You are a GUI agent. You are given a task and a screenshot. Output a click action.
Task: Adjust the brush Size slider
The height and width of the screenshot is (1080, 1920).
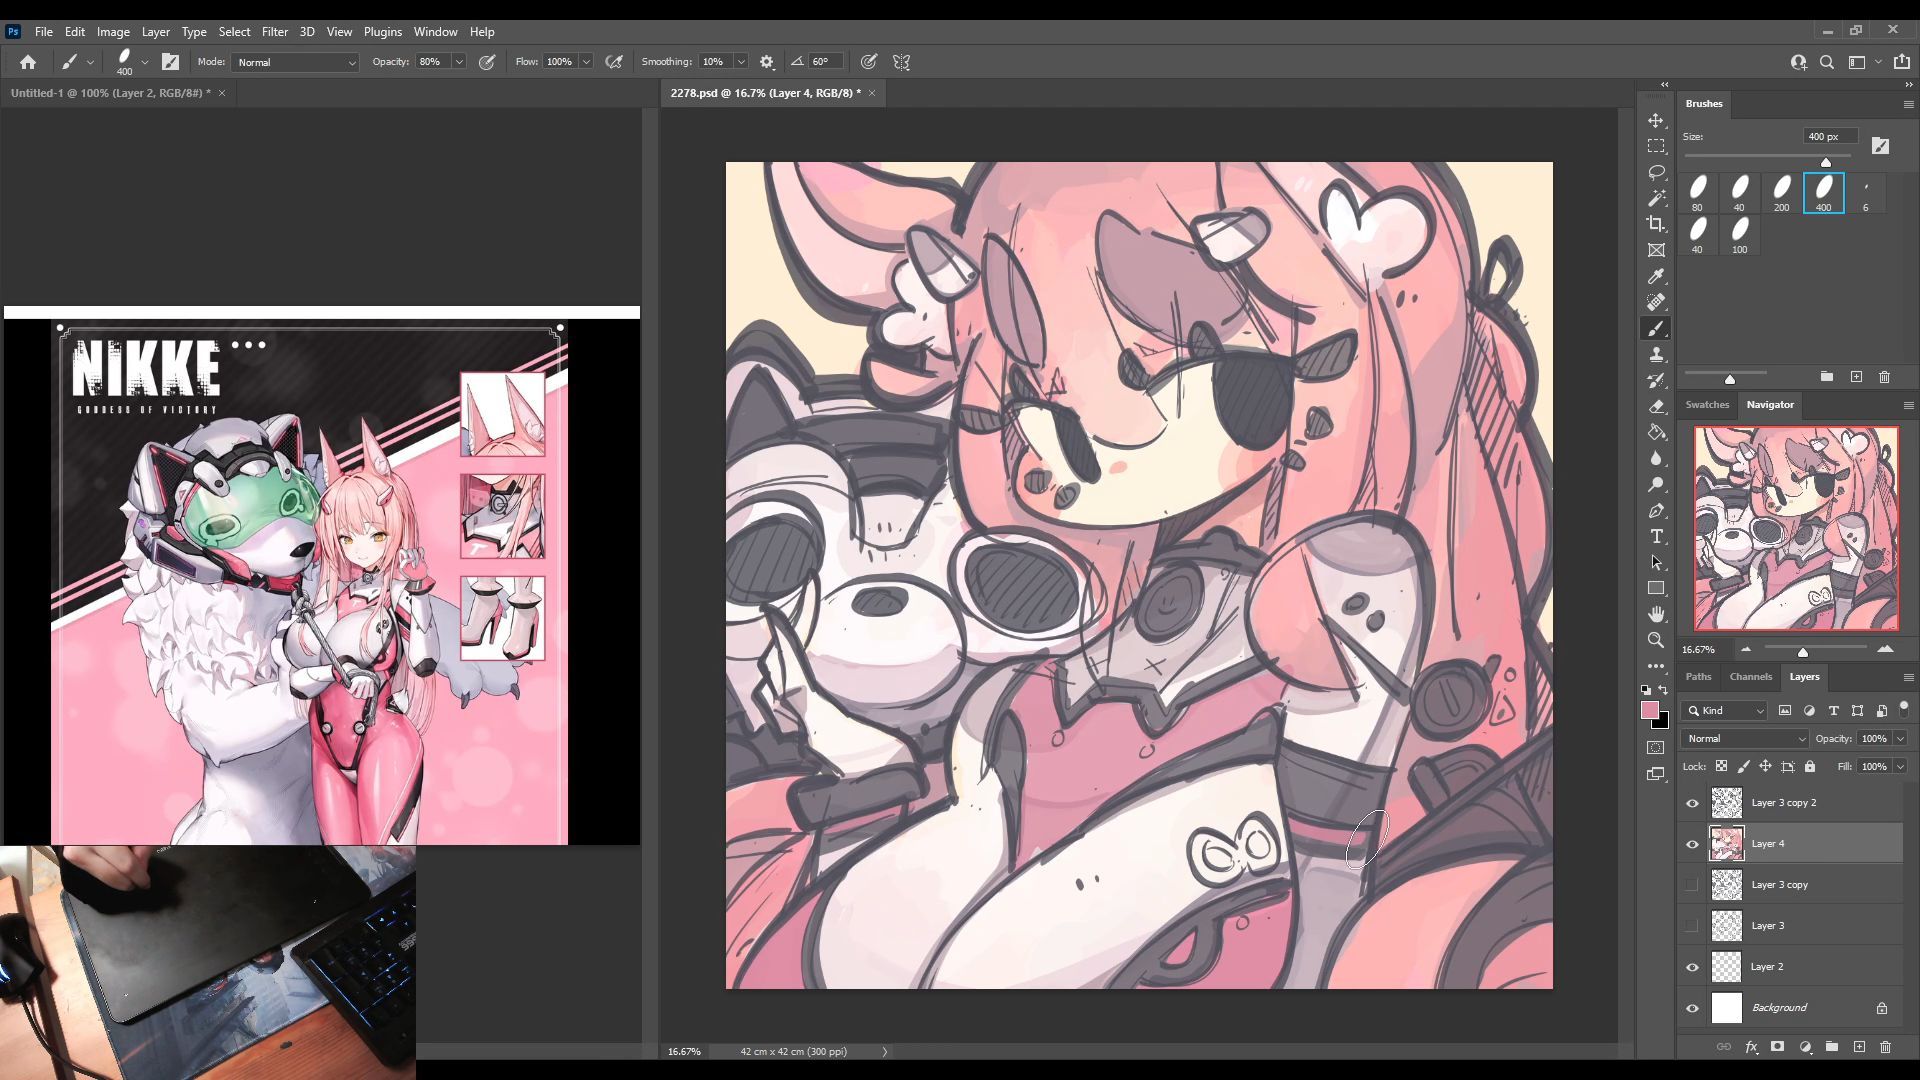coord(1825,162)
